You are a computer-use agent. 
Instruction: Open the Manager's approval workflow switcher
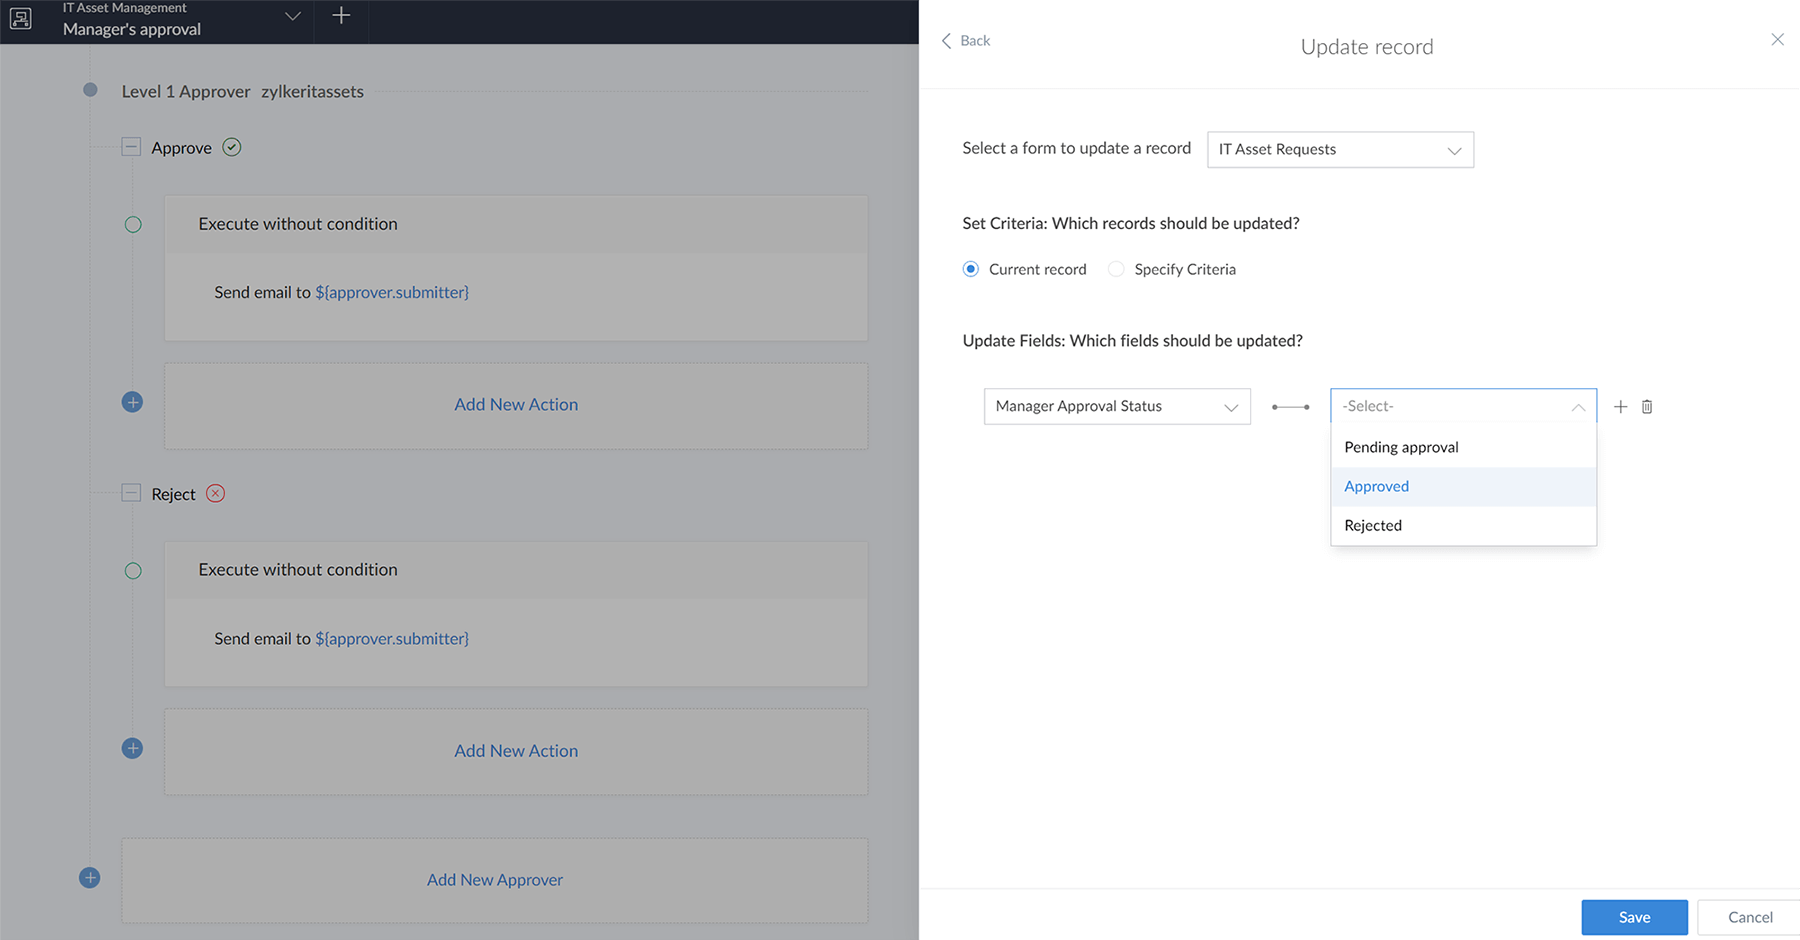[291, 16]
